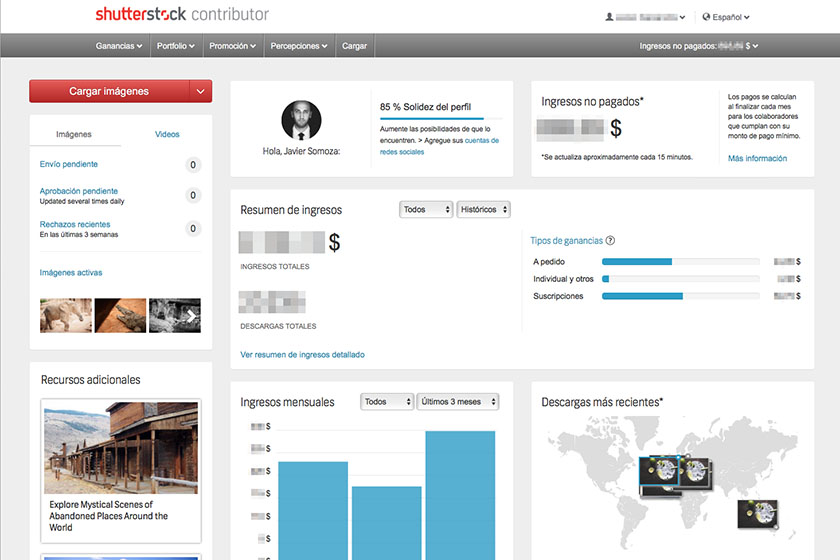Open the Últimos 3 meses dropdown
840x560 pixels.
[457, 402]
